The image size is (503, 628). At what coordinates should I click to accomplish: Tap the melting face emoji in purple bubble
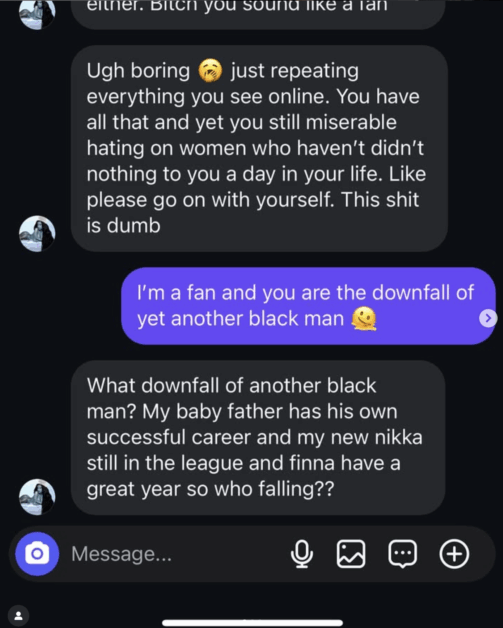point(364,319)
